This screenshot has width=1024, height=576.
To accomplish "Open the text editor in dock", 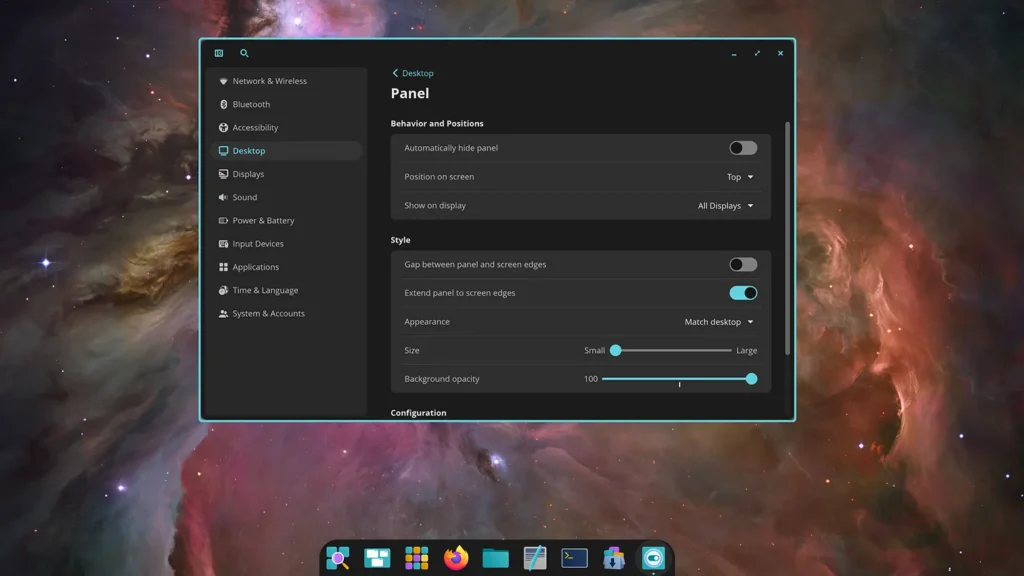I will (535, 558).
